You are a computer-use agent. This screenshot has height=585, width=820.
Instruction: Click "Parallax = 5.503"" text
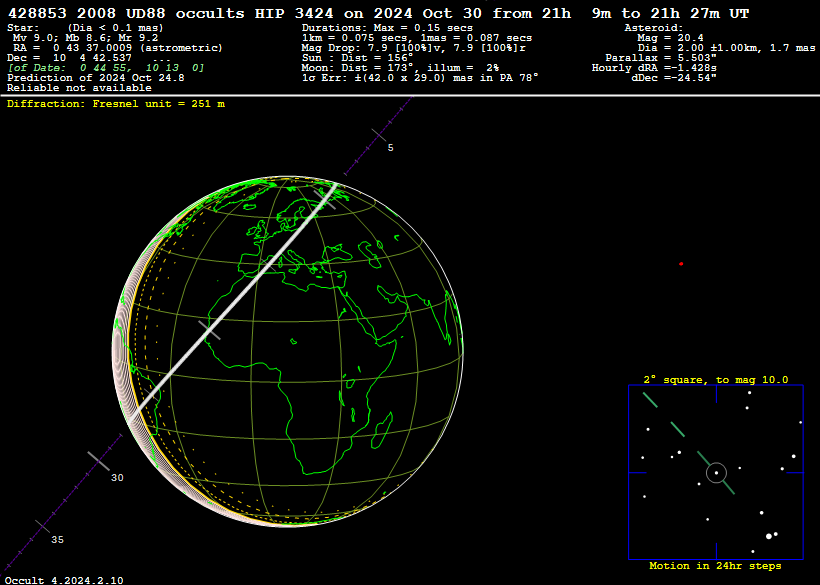coord(661,58)
